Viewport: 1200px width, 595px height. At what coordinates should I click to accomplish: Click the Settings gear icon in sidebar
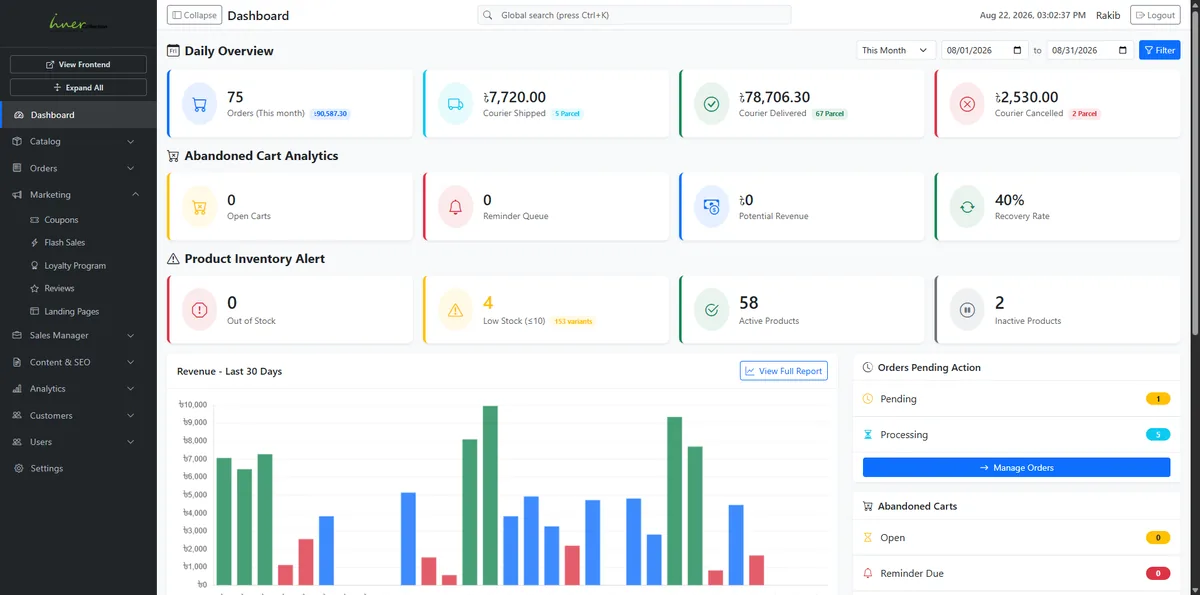(x=19, y=468)
